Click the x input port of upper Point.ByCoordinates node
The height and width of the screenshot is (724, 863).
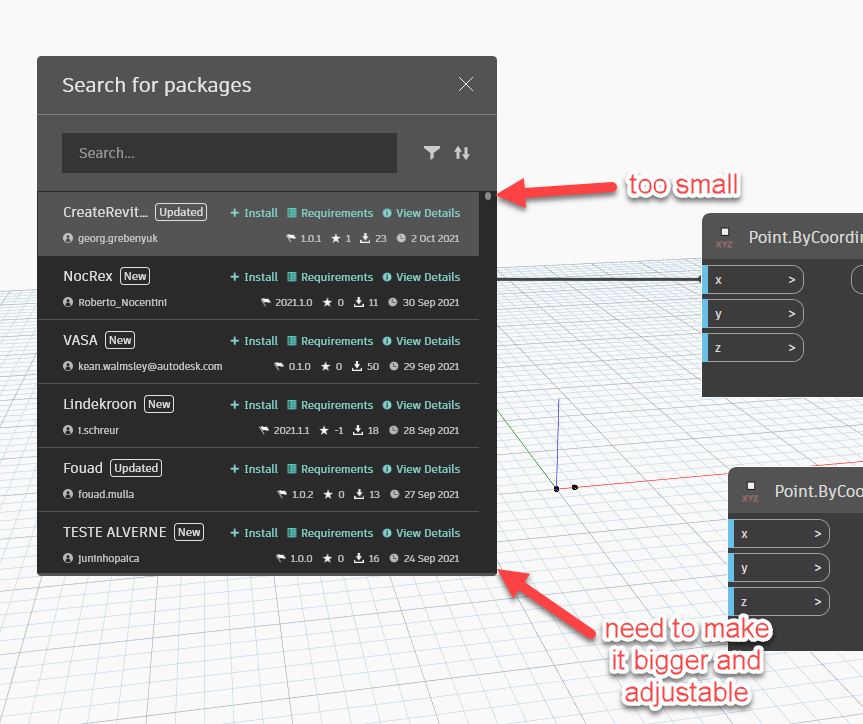752,280
